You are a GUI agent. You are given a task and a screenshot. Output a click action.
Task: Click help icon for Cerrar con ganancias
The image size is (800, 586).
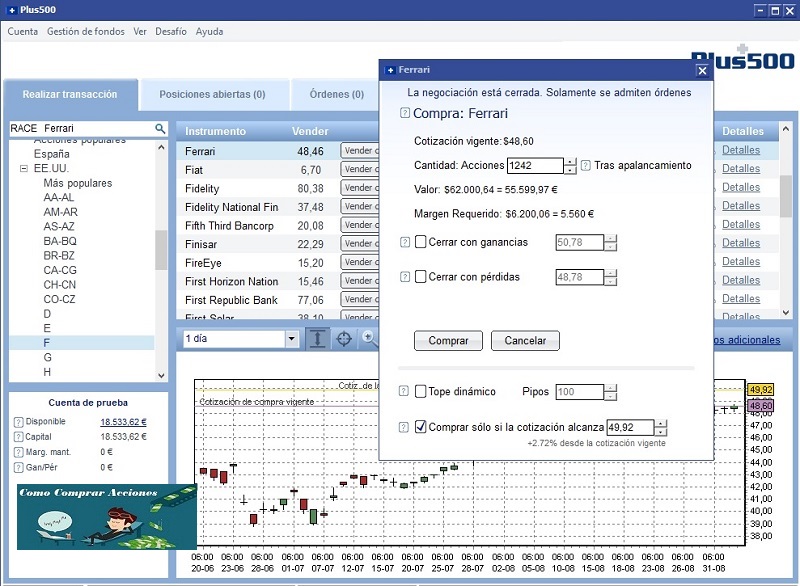click(x=405, y=242)
